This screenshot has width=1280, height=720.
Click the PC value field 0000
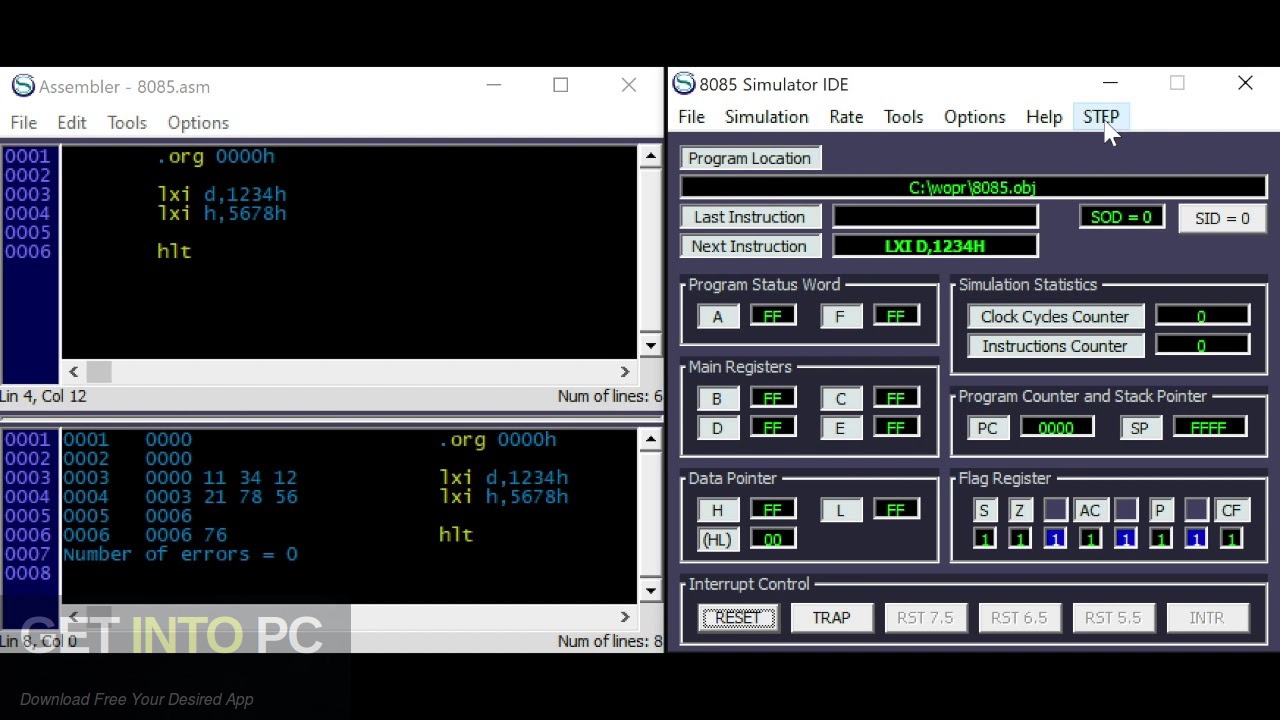point(1057,428)
